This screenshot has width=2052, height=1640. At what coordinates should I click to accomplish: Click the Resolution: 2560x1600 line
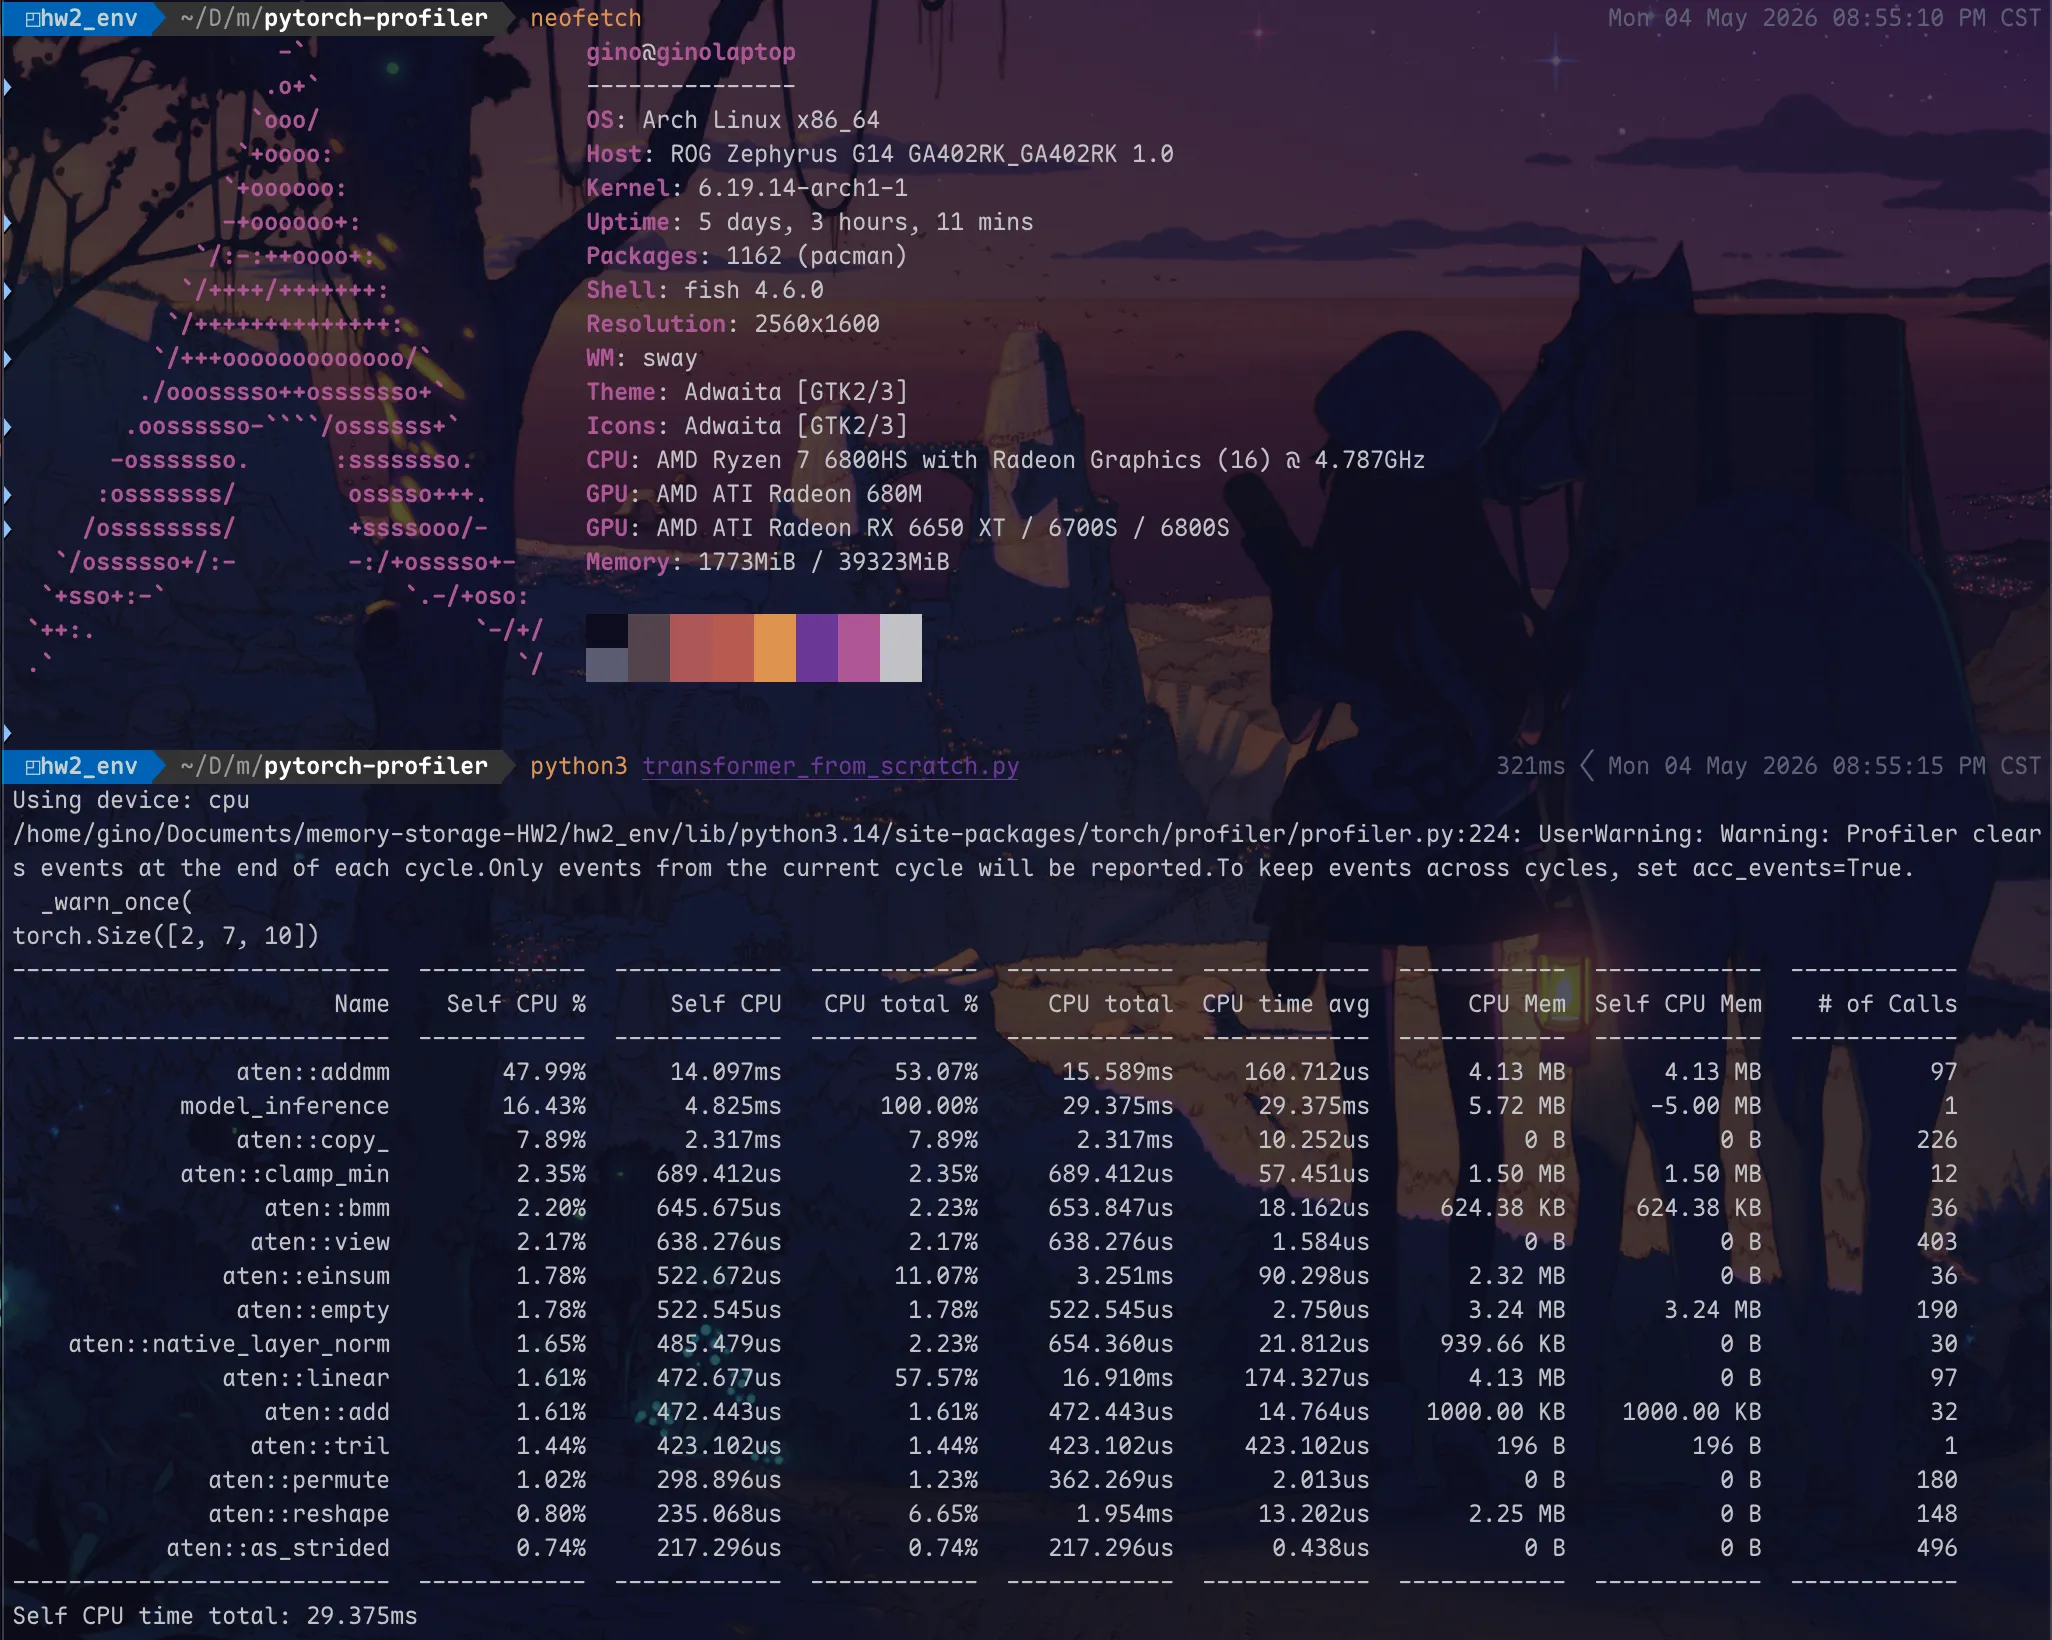733,324
